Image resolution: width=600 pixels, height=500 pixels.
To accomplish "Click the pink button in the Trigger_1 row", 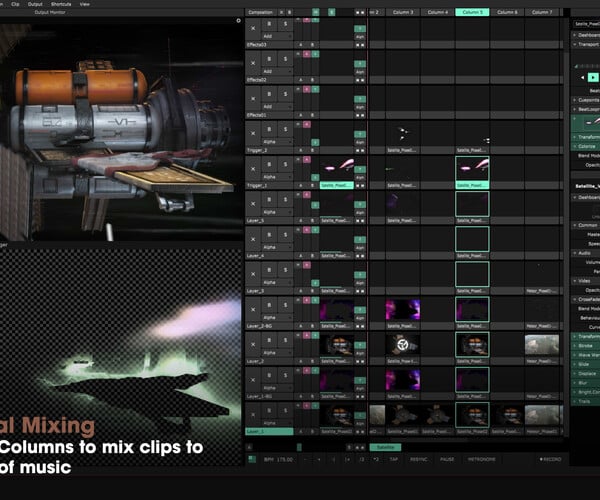I will click(x=307, y=160).
